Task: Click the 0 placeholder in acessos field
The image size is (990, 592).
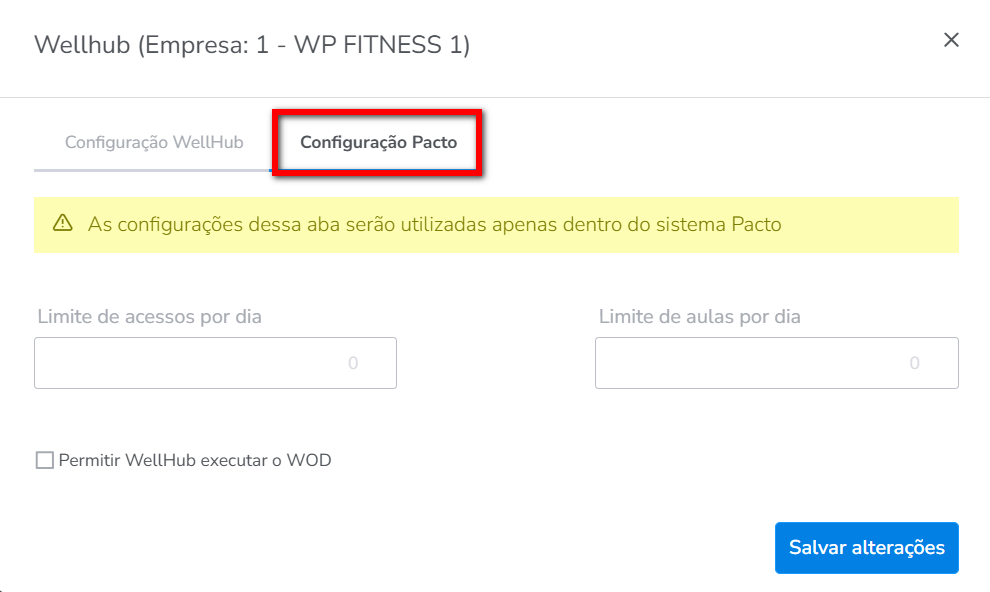Action: 353,363
